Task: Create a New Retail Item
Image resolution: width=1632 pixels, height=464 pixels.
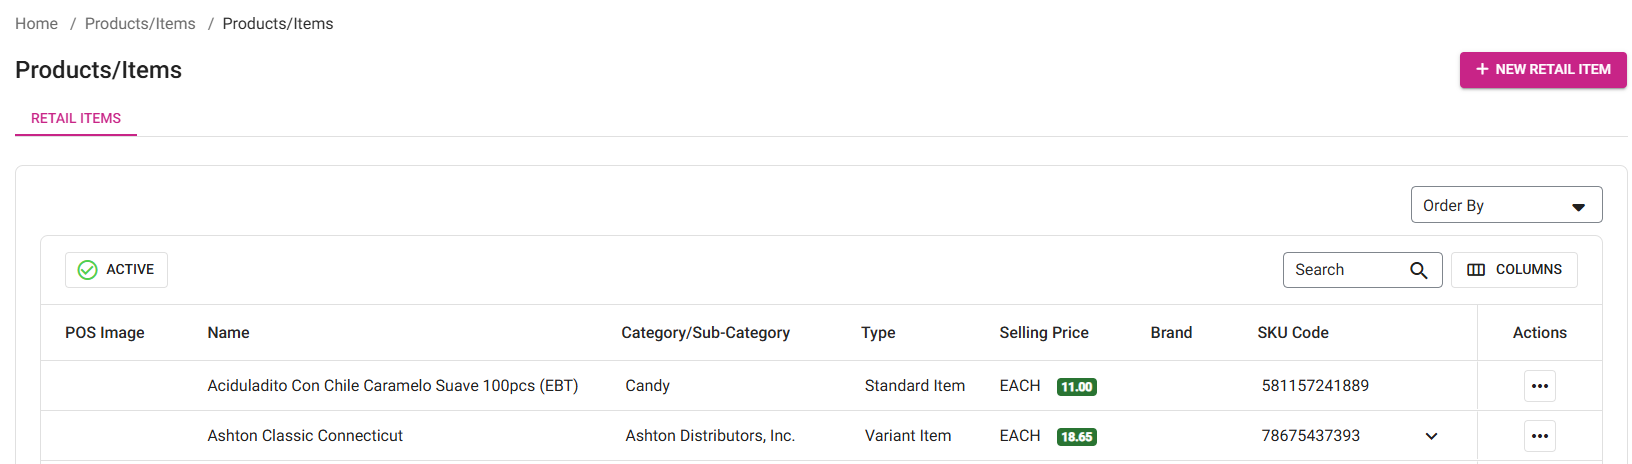Action: [x=1542, y=70]
